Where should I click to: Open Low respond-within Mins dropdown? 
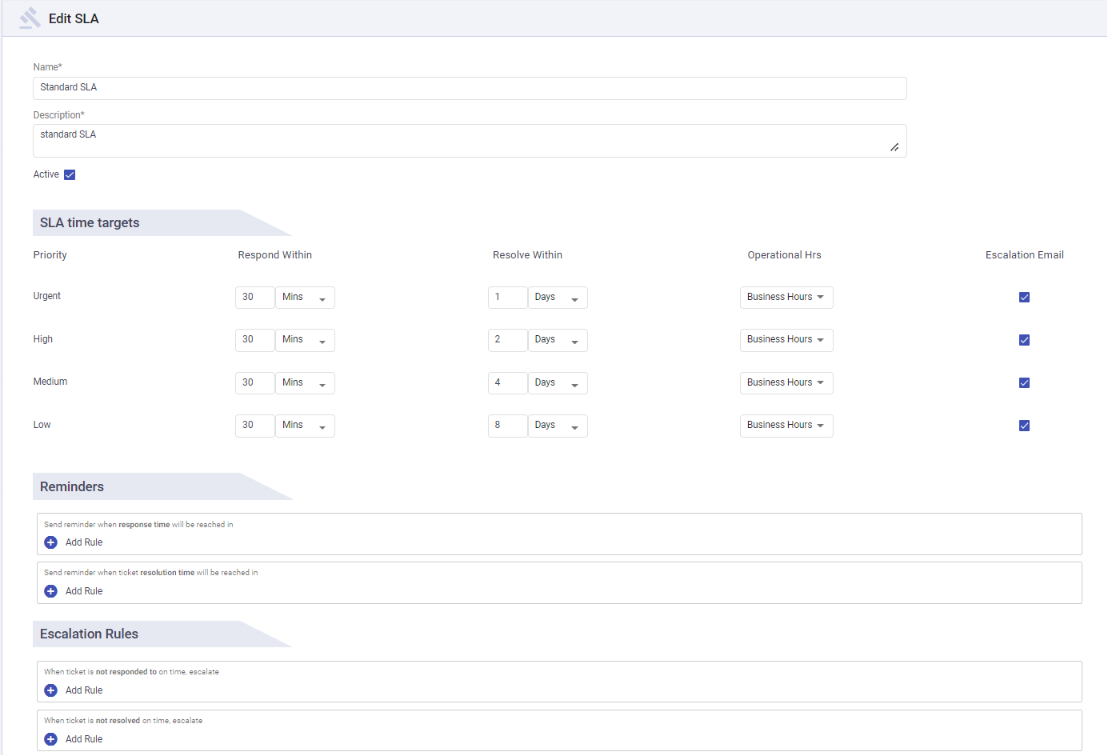(x=305, y=425)
